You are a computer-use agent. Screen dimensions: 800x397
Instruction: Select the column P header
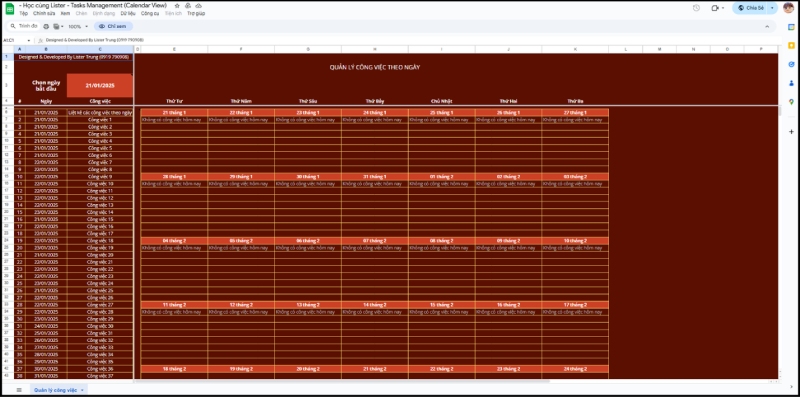[761, 49]
